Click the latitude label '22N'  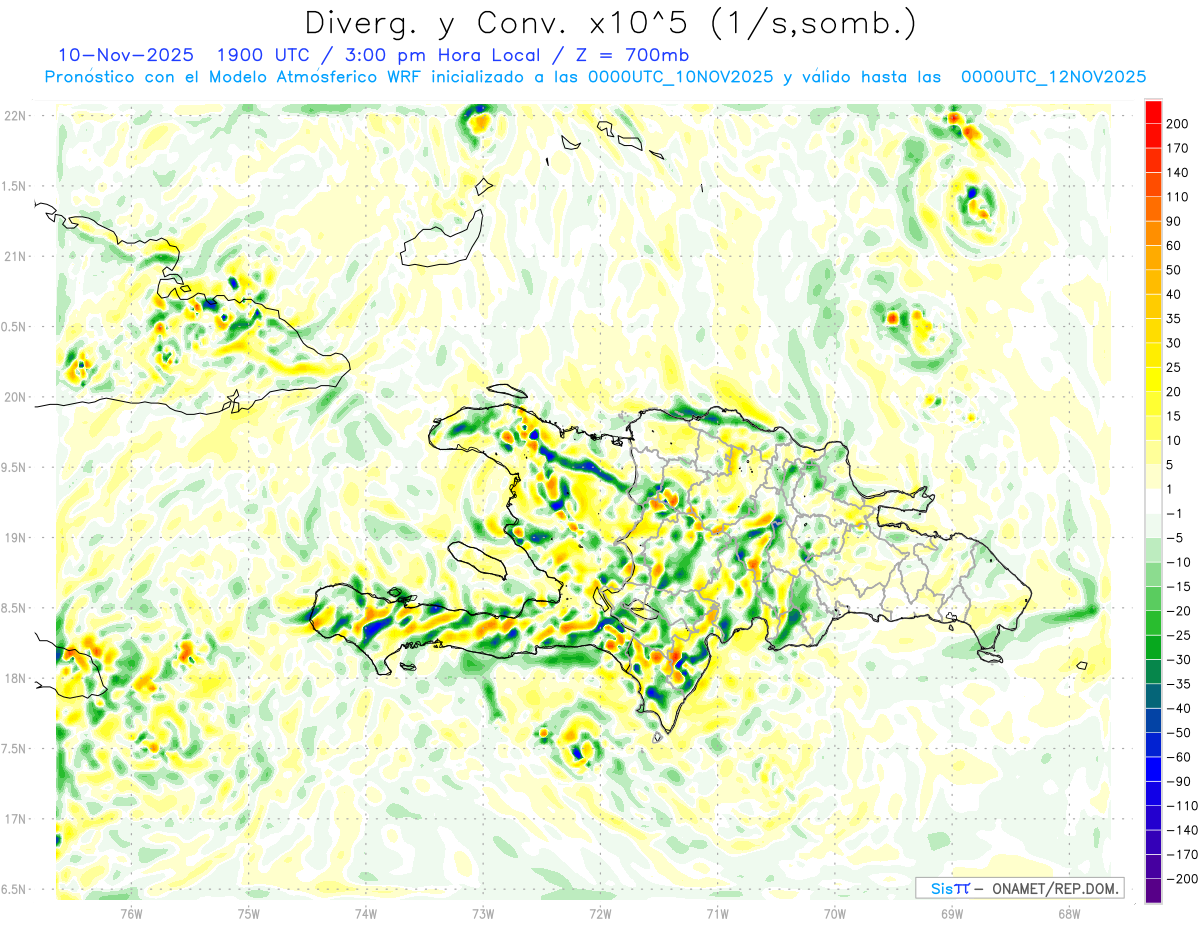[x=15, y=115]
